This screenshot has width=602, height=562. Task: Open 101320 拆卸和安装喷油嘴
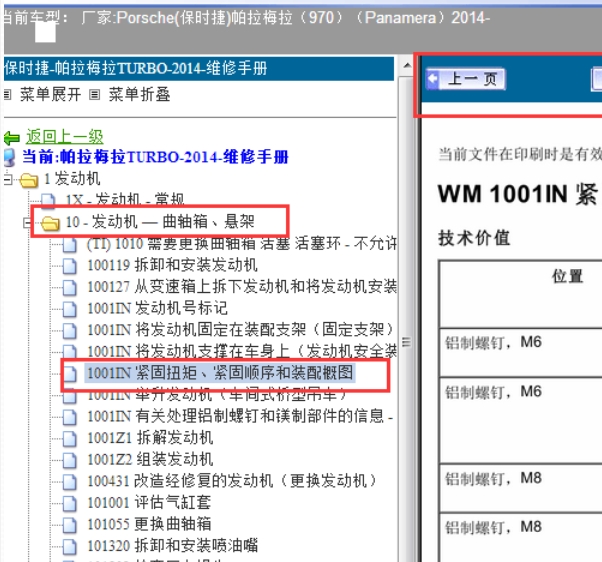click(x=173, y=545)
